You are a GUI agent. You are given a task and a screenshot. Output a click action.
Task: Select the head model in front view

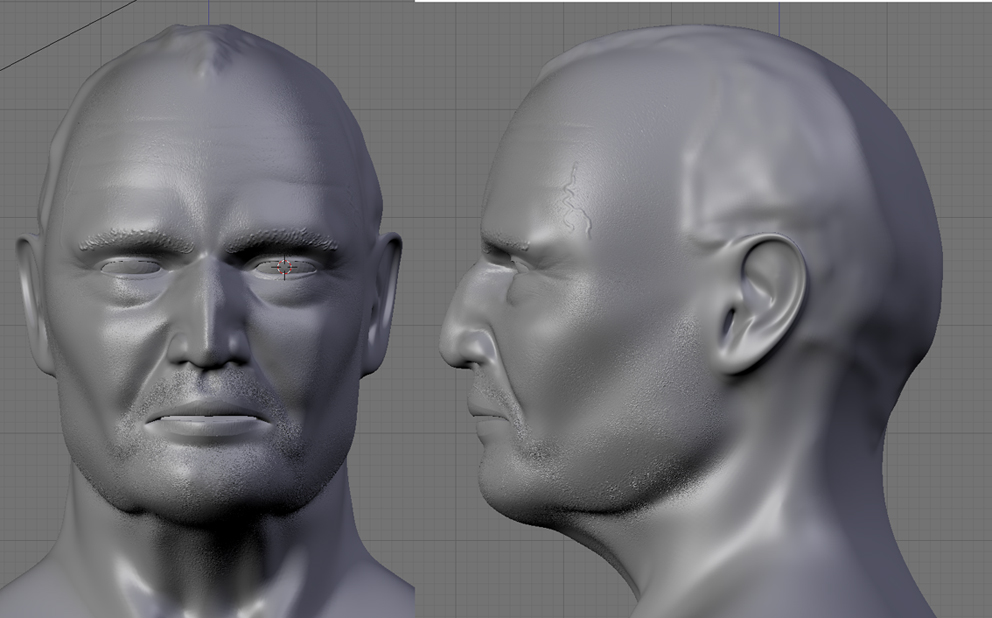click(209, 321)
